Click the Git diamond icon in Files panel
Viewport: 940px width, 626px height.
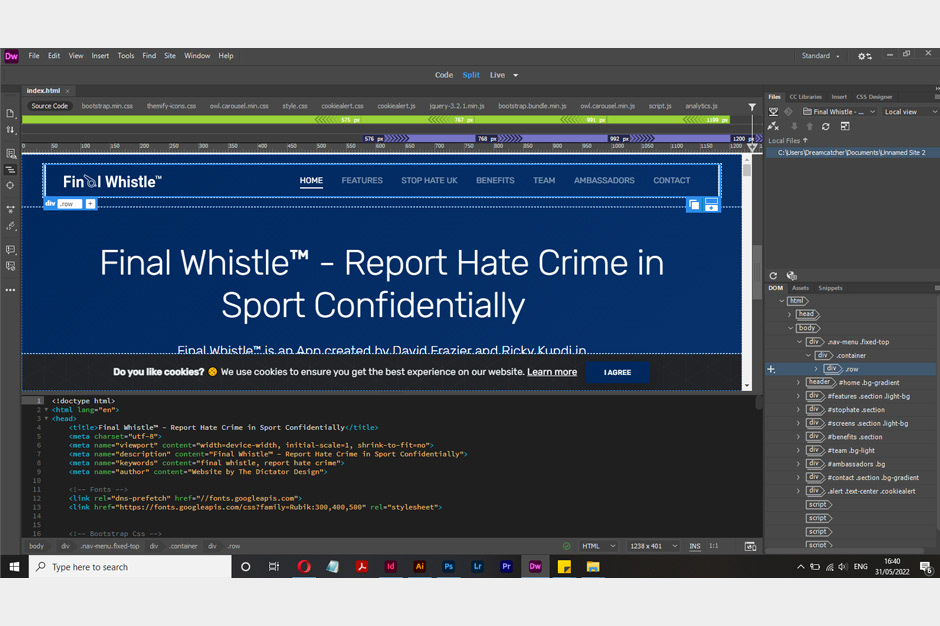[788, 112]
